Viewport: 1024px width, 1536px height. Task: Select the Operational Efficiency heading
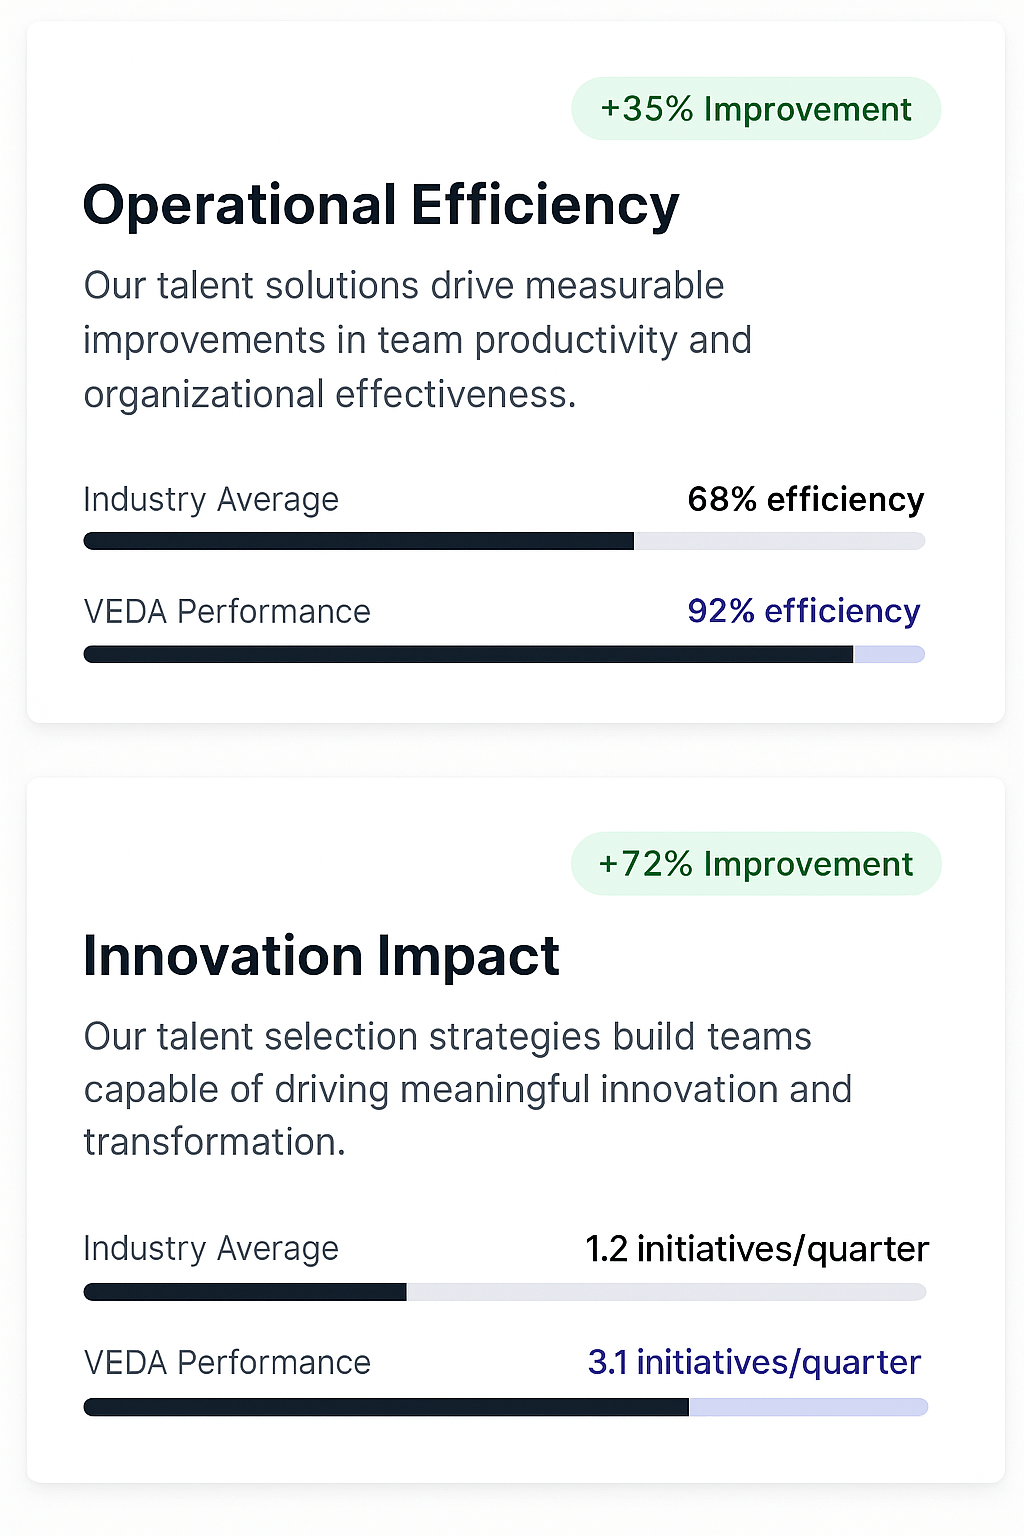pyautogui.click(x=381, y=205)
